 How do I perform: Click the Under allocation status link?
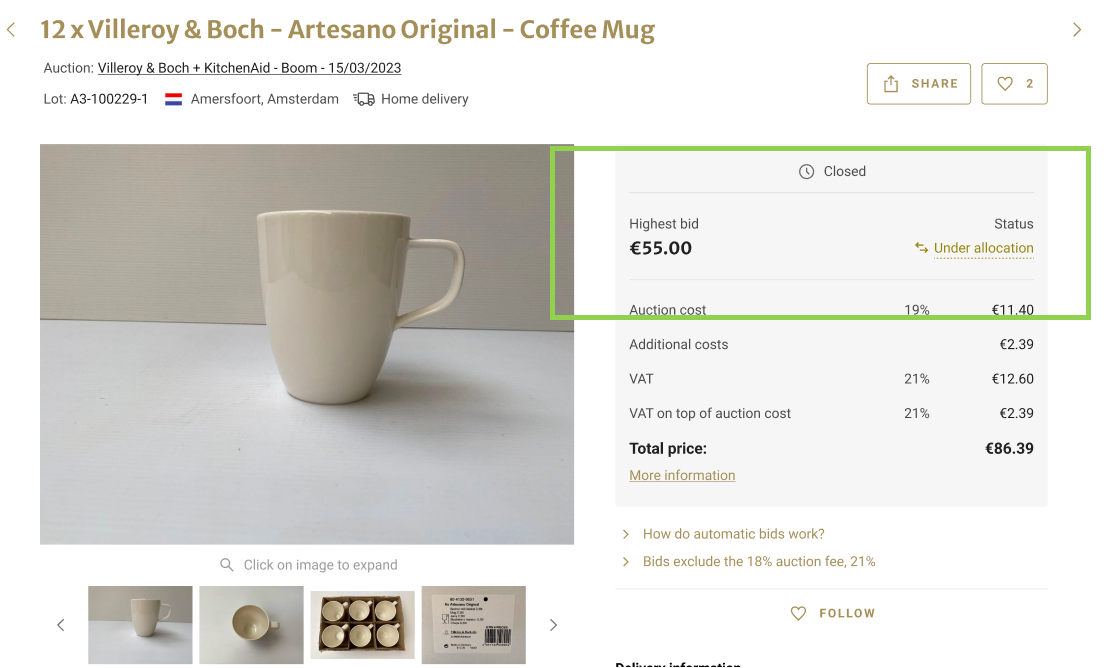(x=983, y=248)
